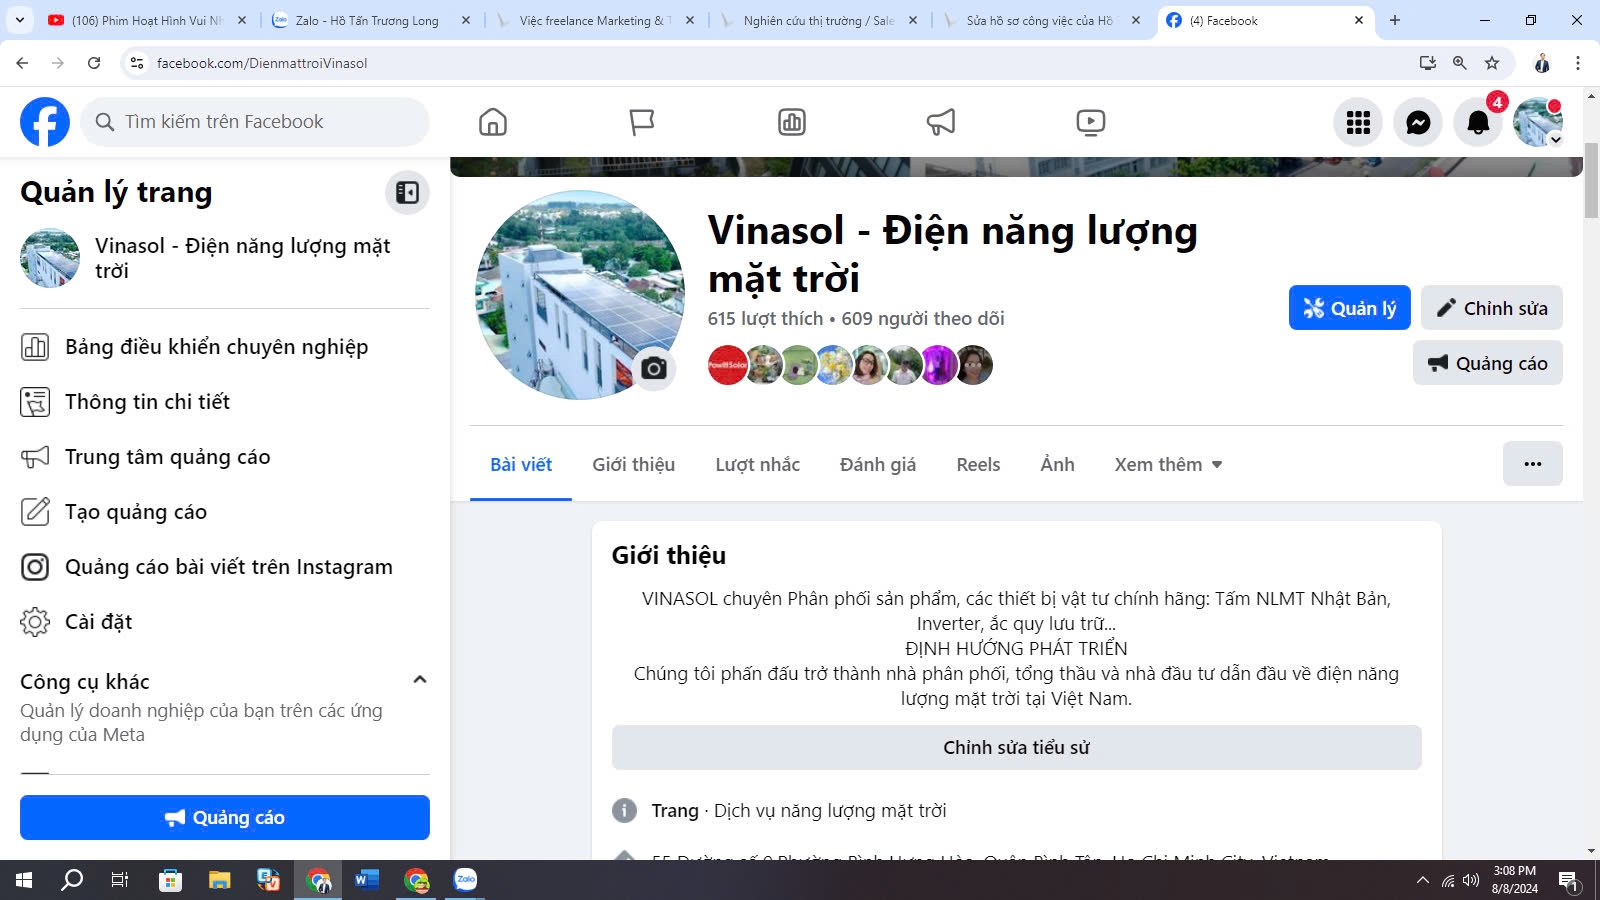
Task: Click the blue Quảng cáo sidebar button
Action: pos(225,818)
